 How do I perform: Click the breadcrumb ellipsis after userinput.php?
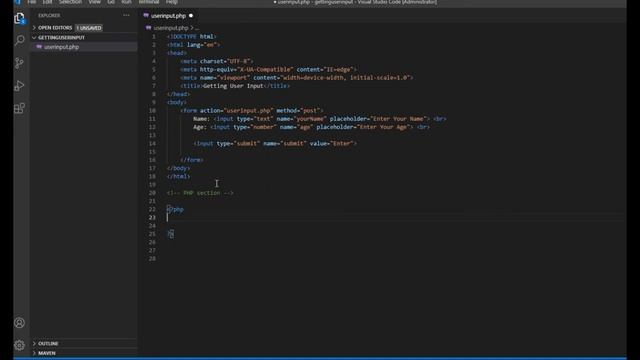197,28
